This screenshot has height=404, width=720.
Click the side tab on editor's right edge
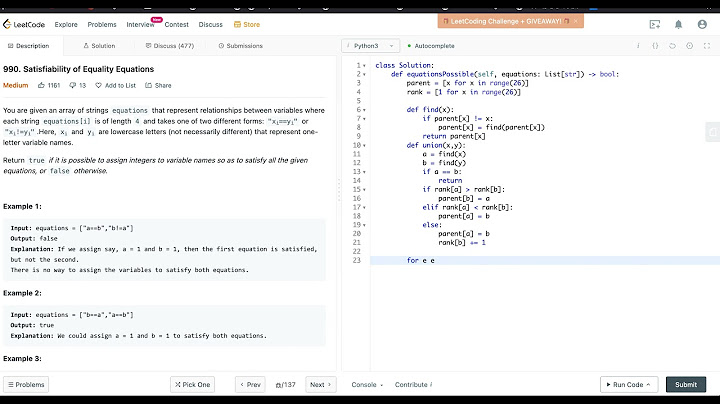click(x=713, y=132)
